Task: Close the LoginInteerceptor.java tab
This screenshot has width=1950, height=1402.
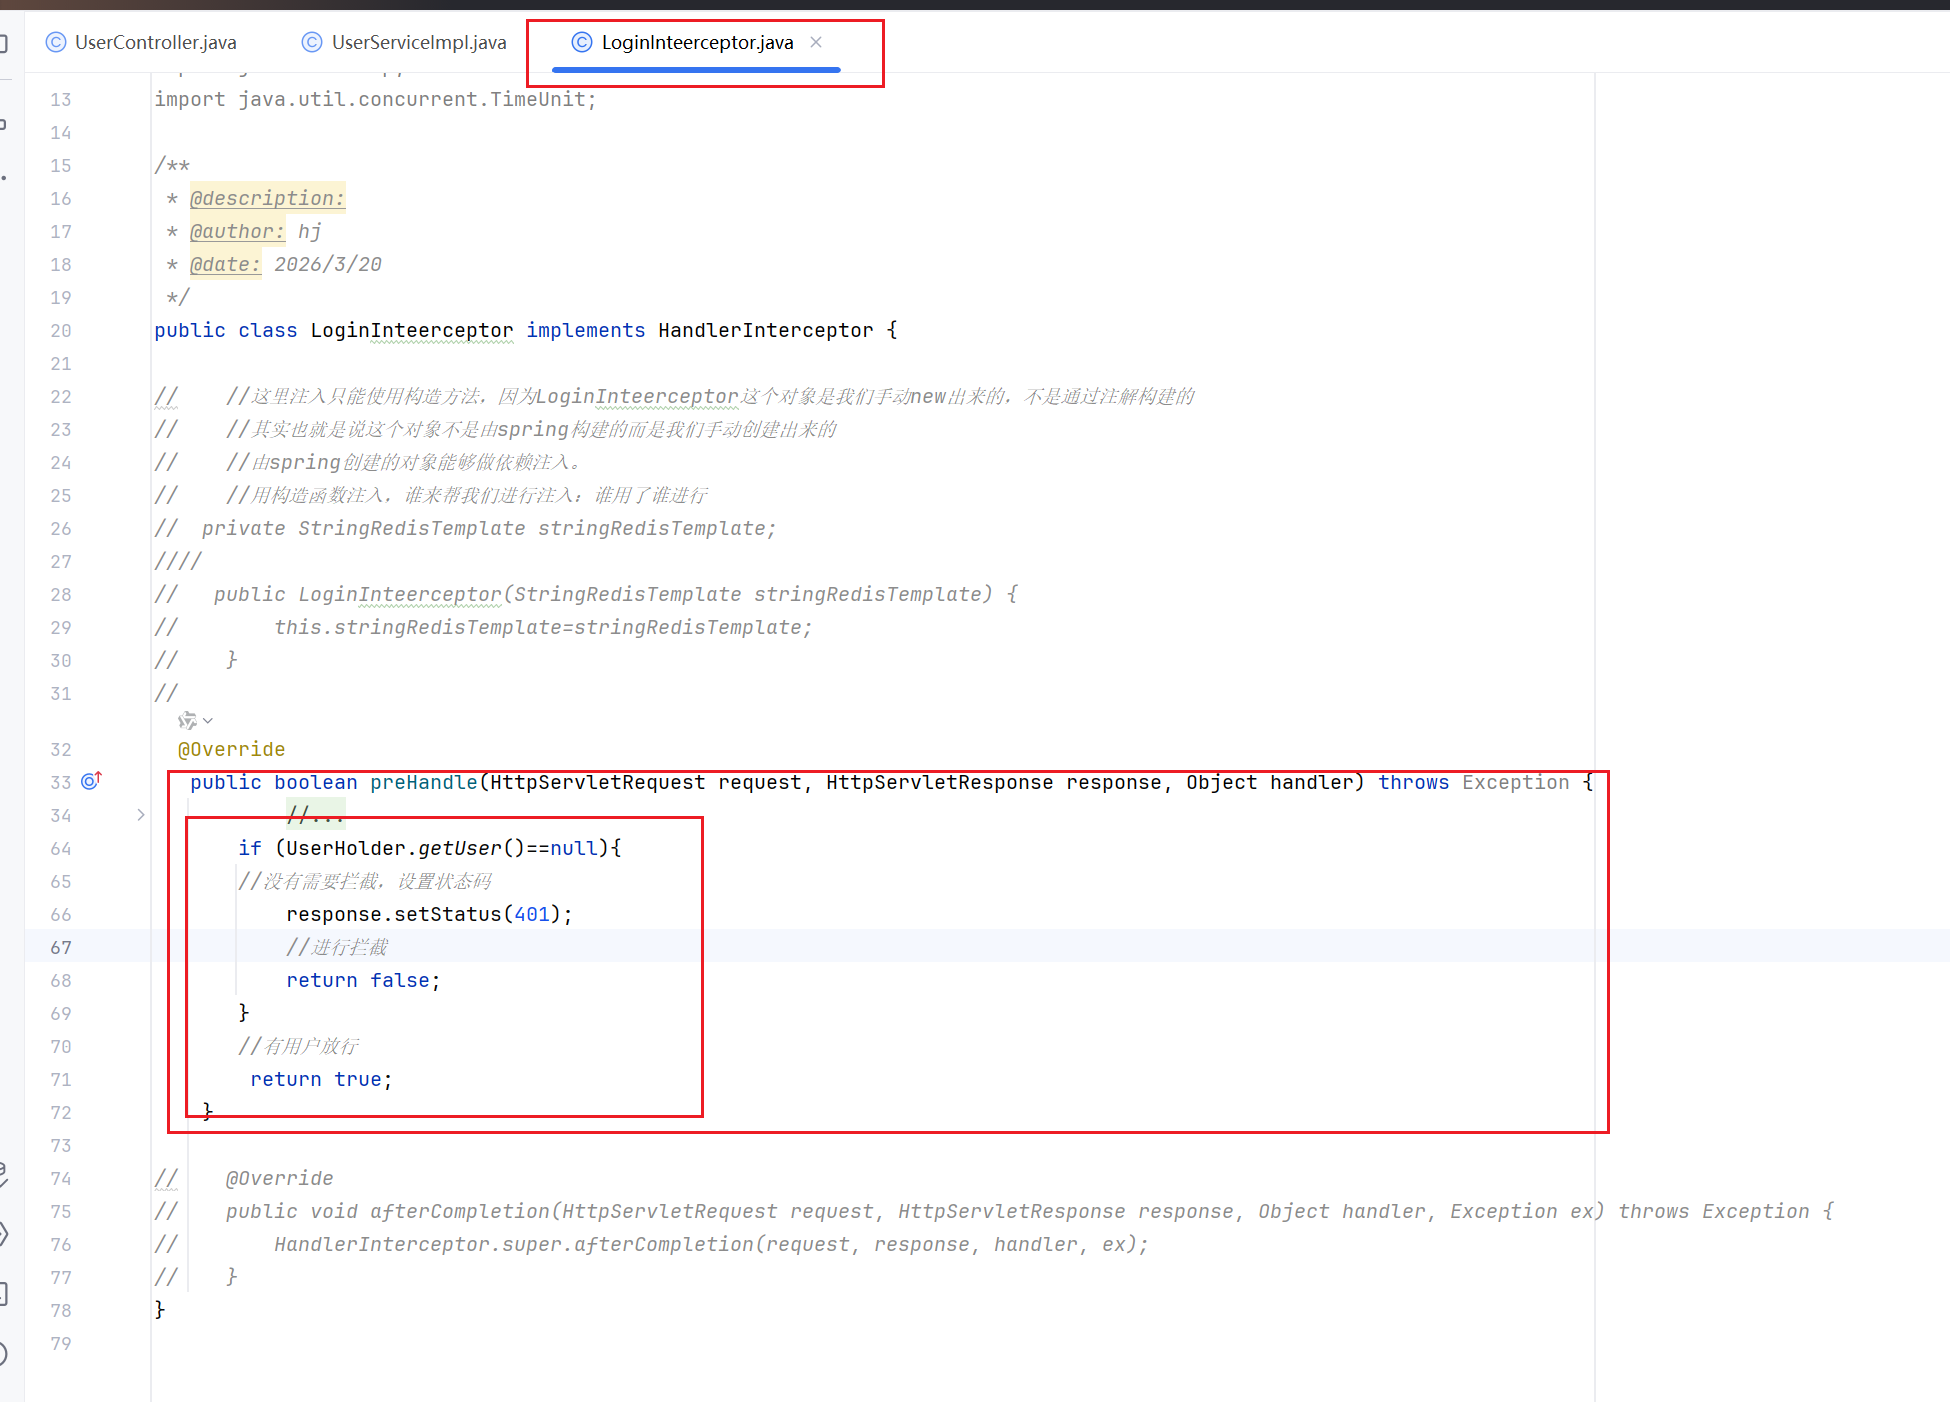Action: coord(816,42)
